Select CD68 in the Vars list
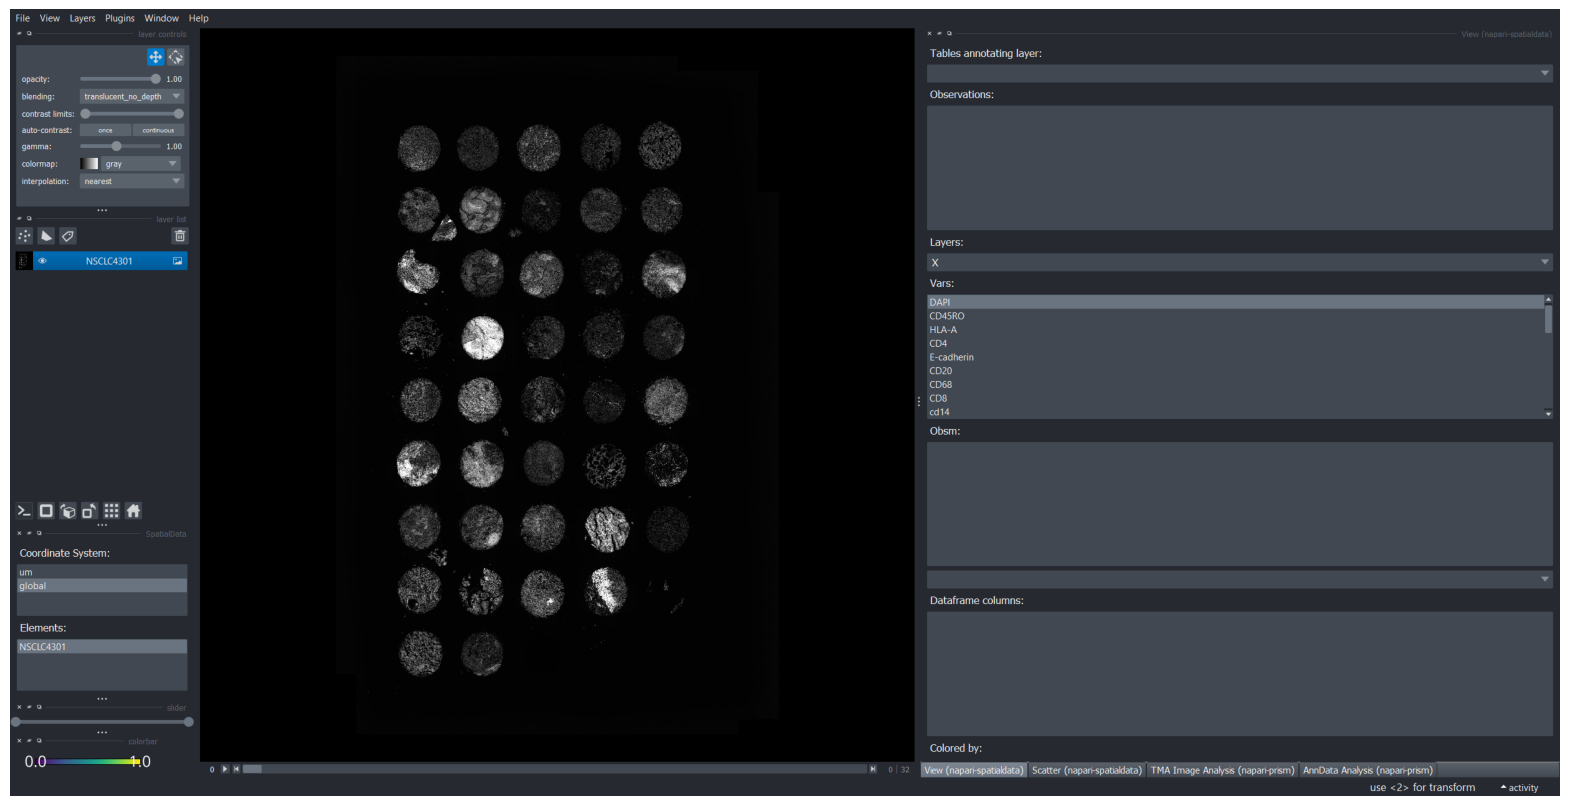This screenshot has height=806, width=1570. click(x=1235, y=385)
